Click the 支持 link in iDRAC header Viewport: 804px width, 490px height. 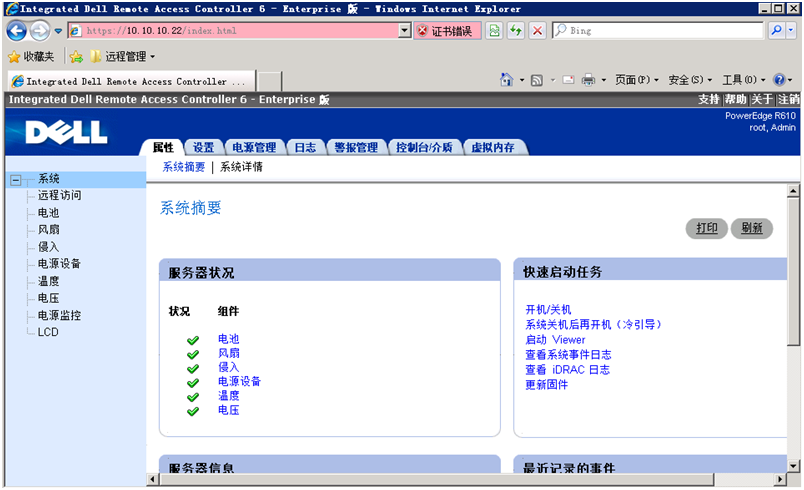[x=709, y=99]
